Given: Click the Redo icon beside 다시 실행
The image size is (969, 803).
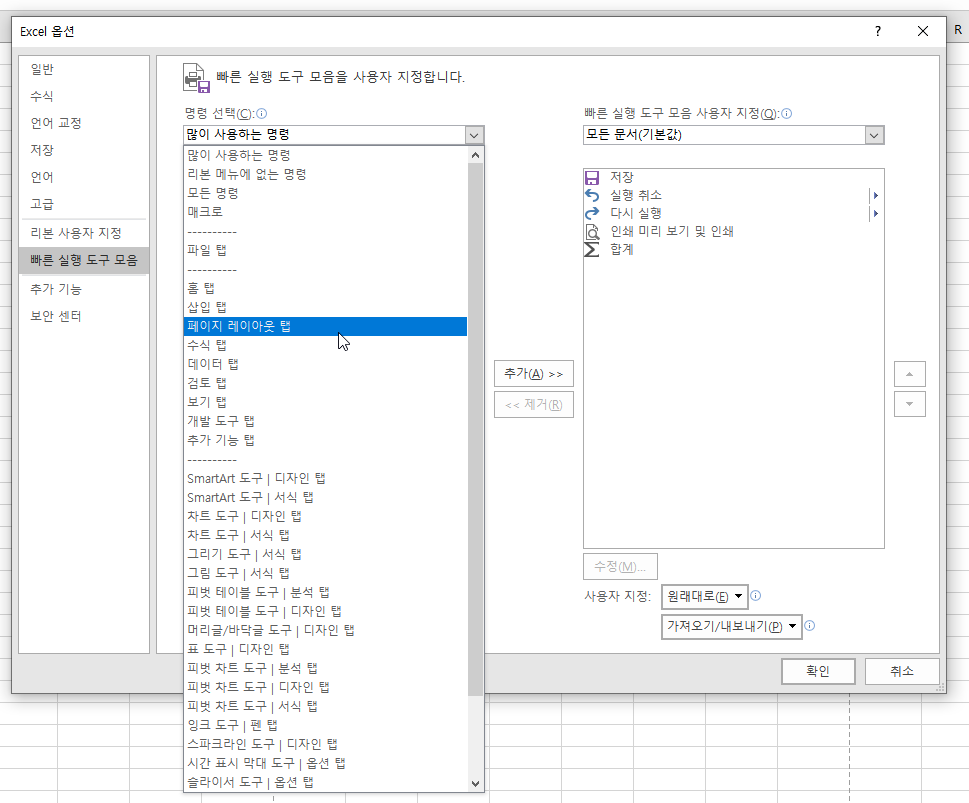Looking at the screenshot, I should 592,213.
